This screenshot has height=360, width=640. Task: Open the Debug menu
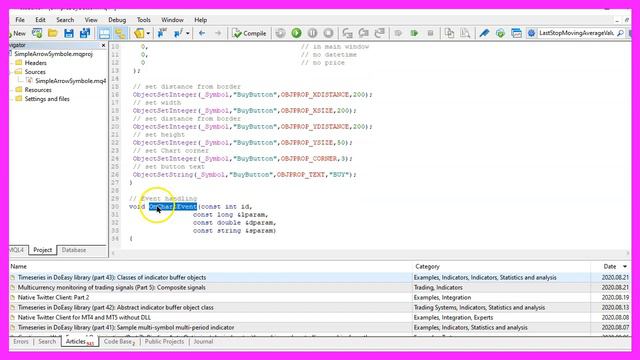pos(117,20)
